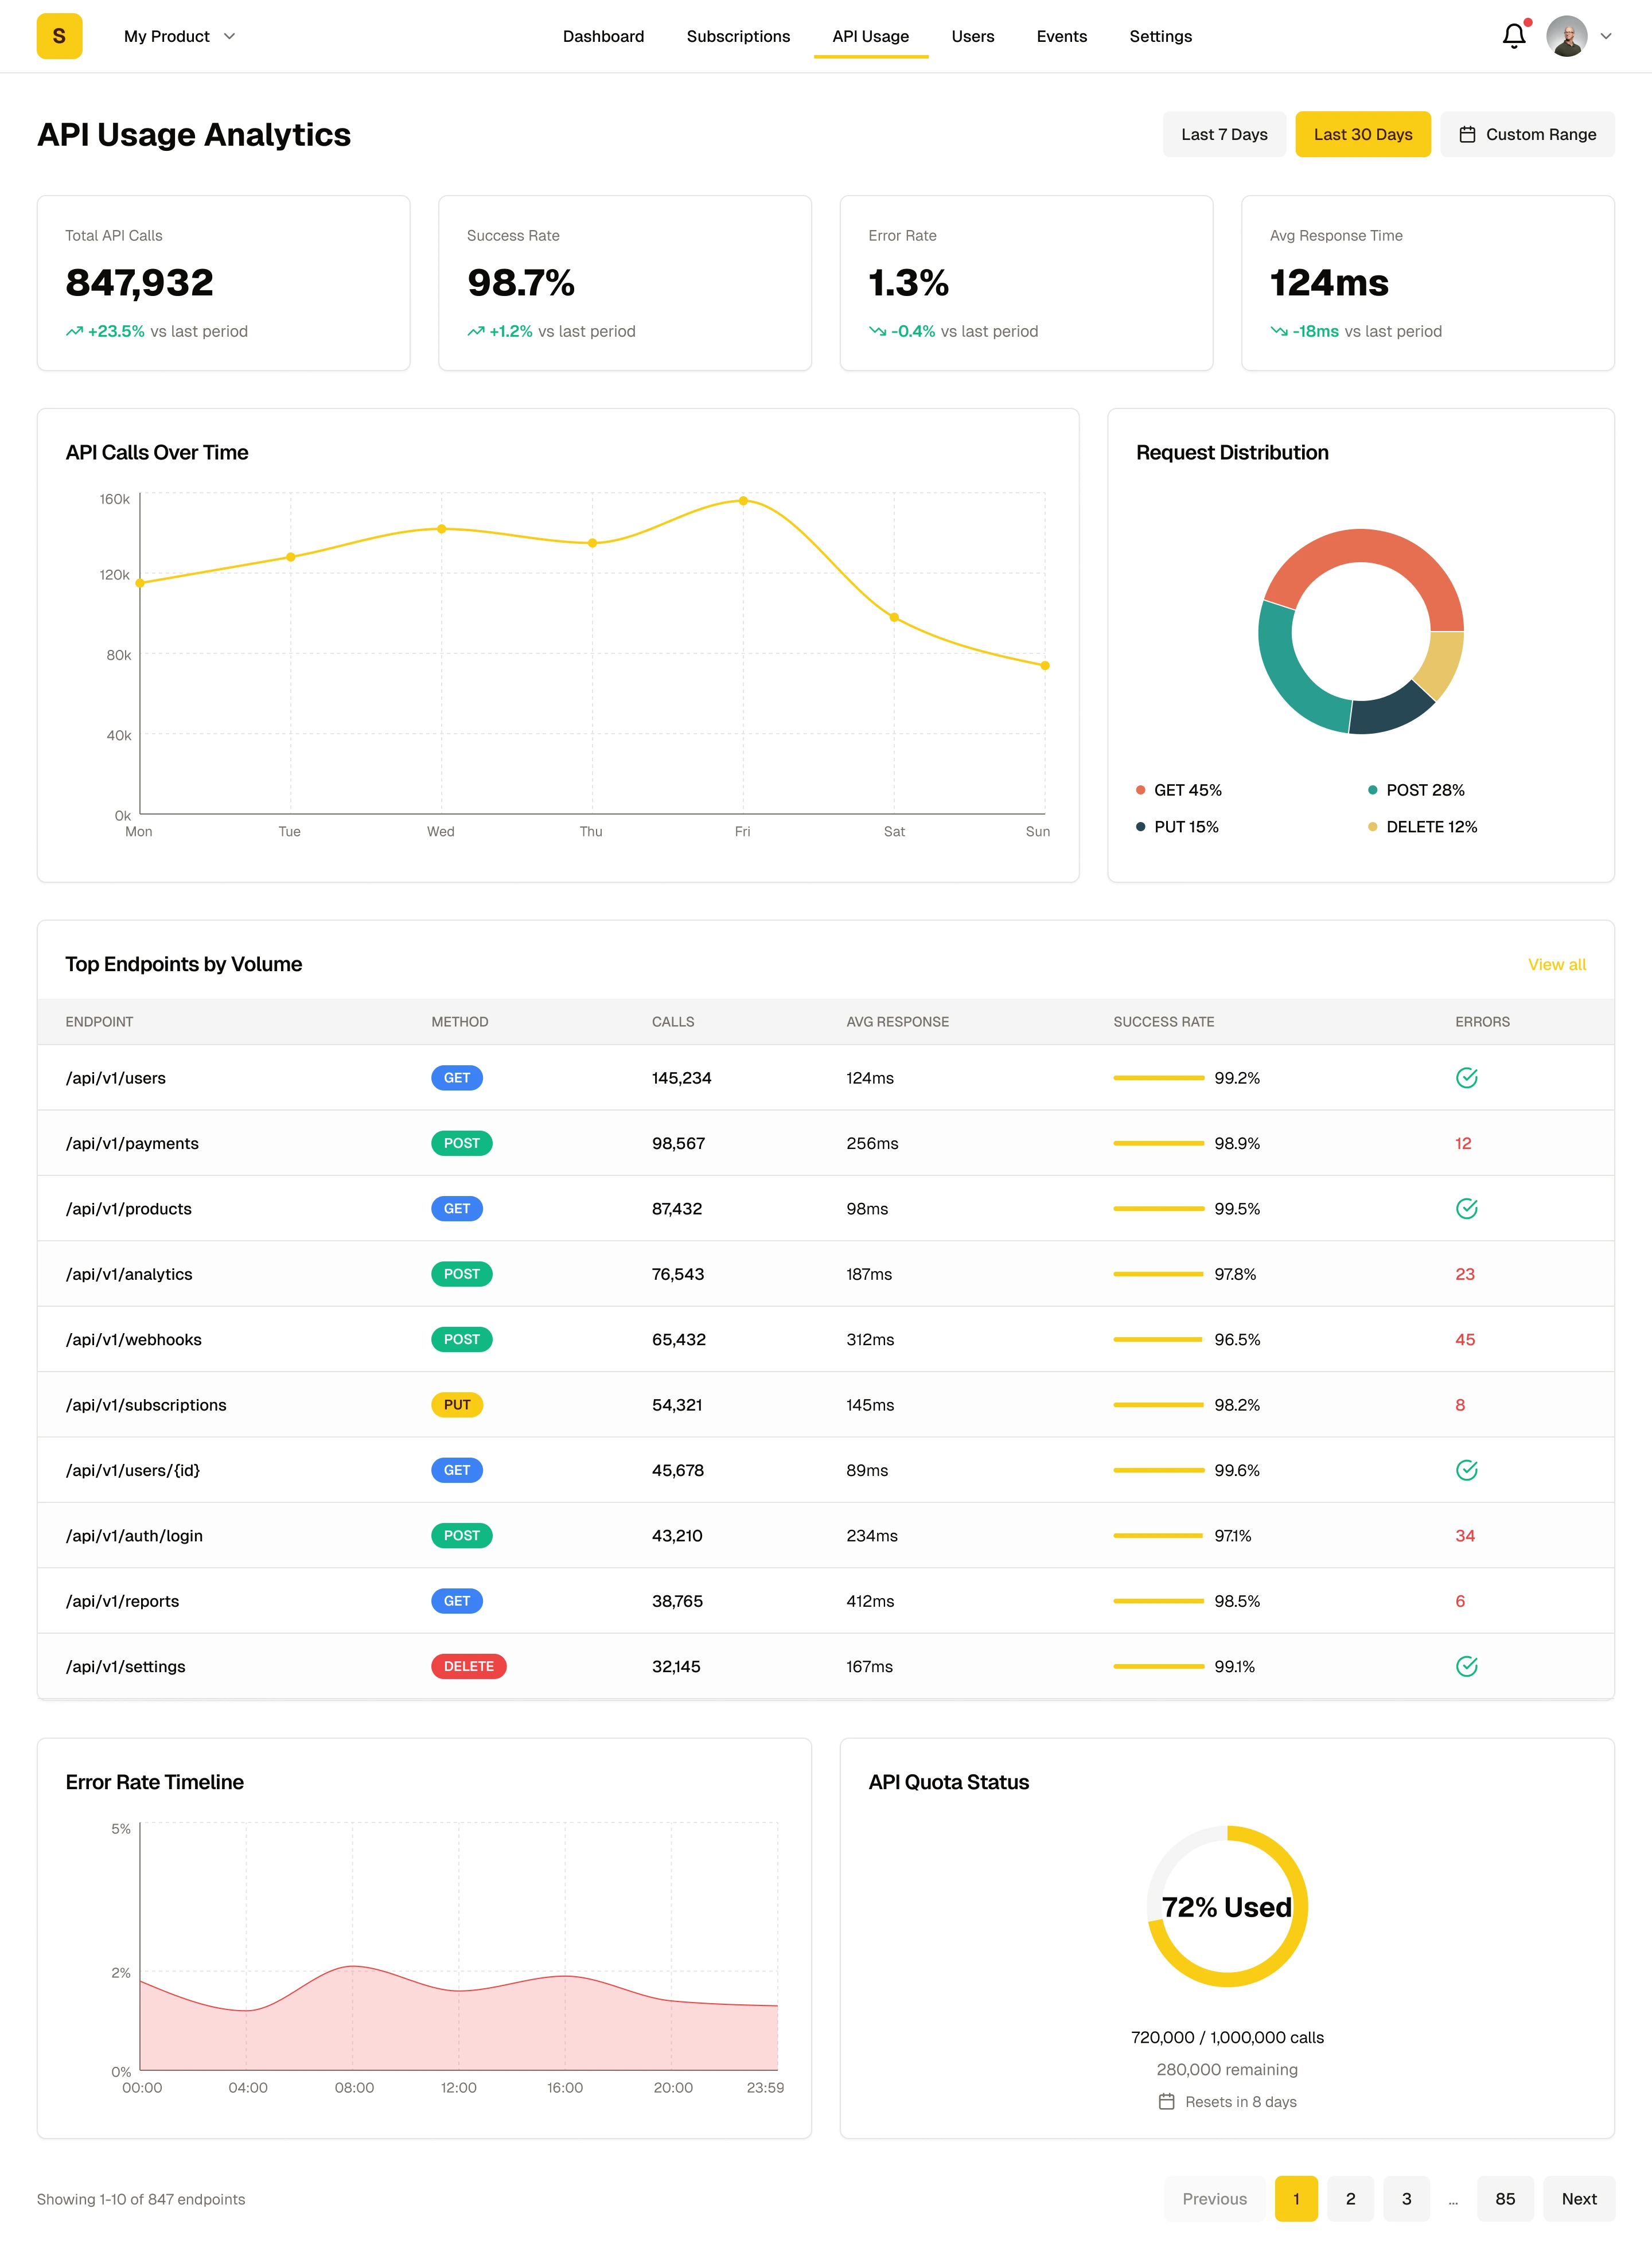The width and height of the screenshot is (1652, 2259).
Task: Click the calendar icon in Custom Range
Action: tap(1467, 134)
